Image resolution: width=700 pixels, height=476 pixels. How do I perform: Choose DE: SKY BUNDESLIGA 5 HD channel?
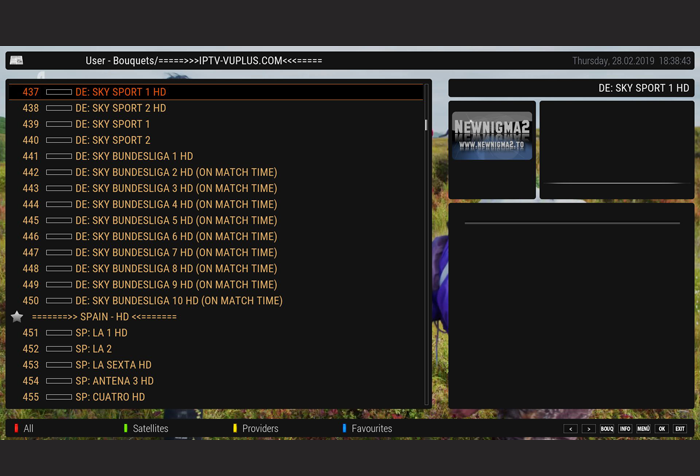coord(216,221)
